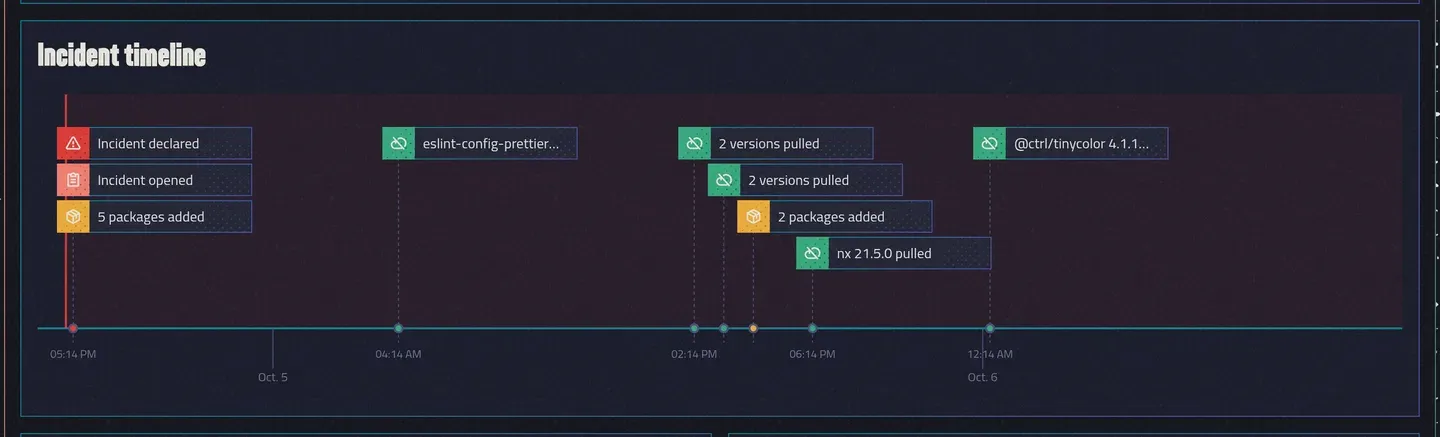Select the timeline dot at 06:14 PM
The width and height of the screenshot is (1440, 437).
[x=812, y=328]
